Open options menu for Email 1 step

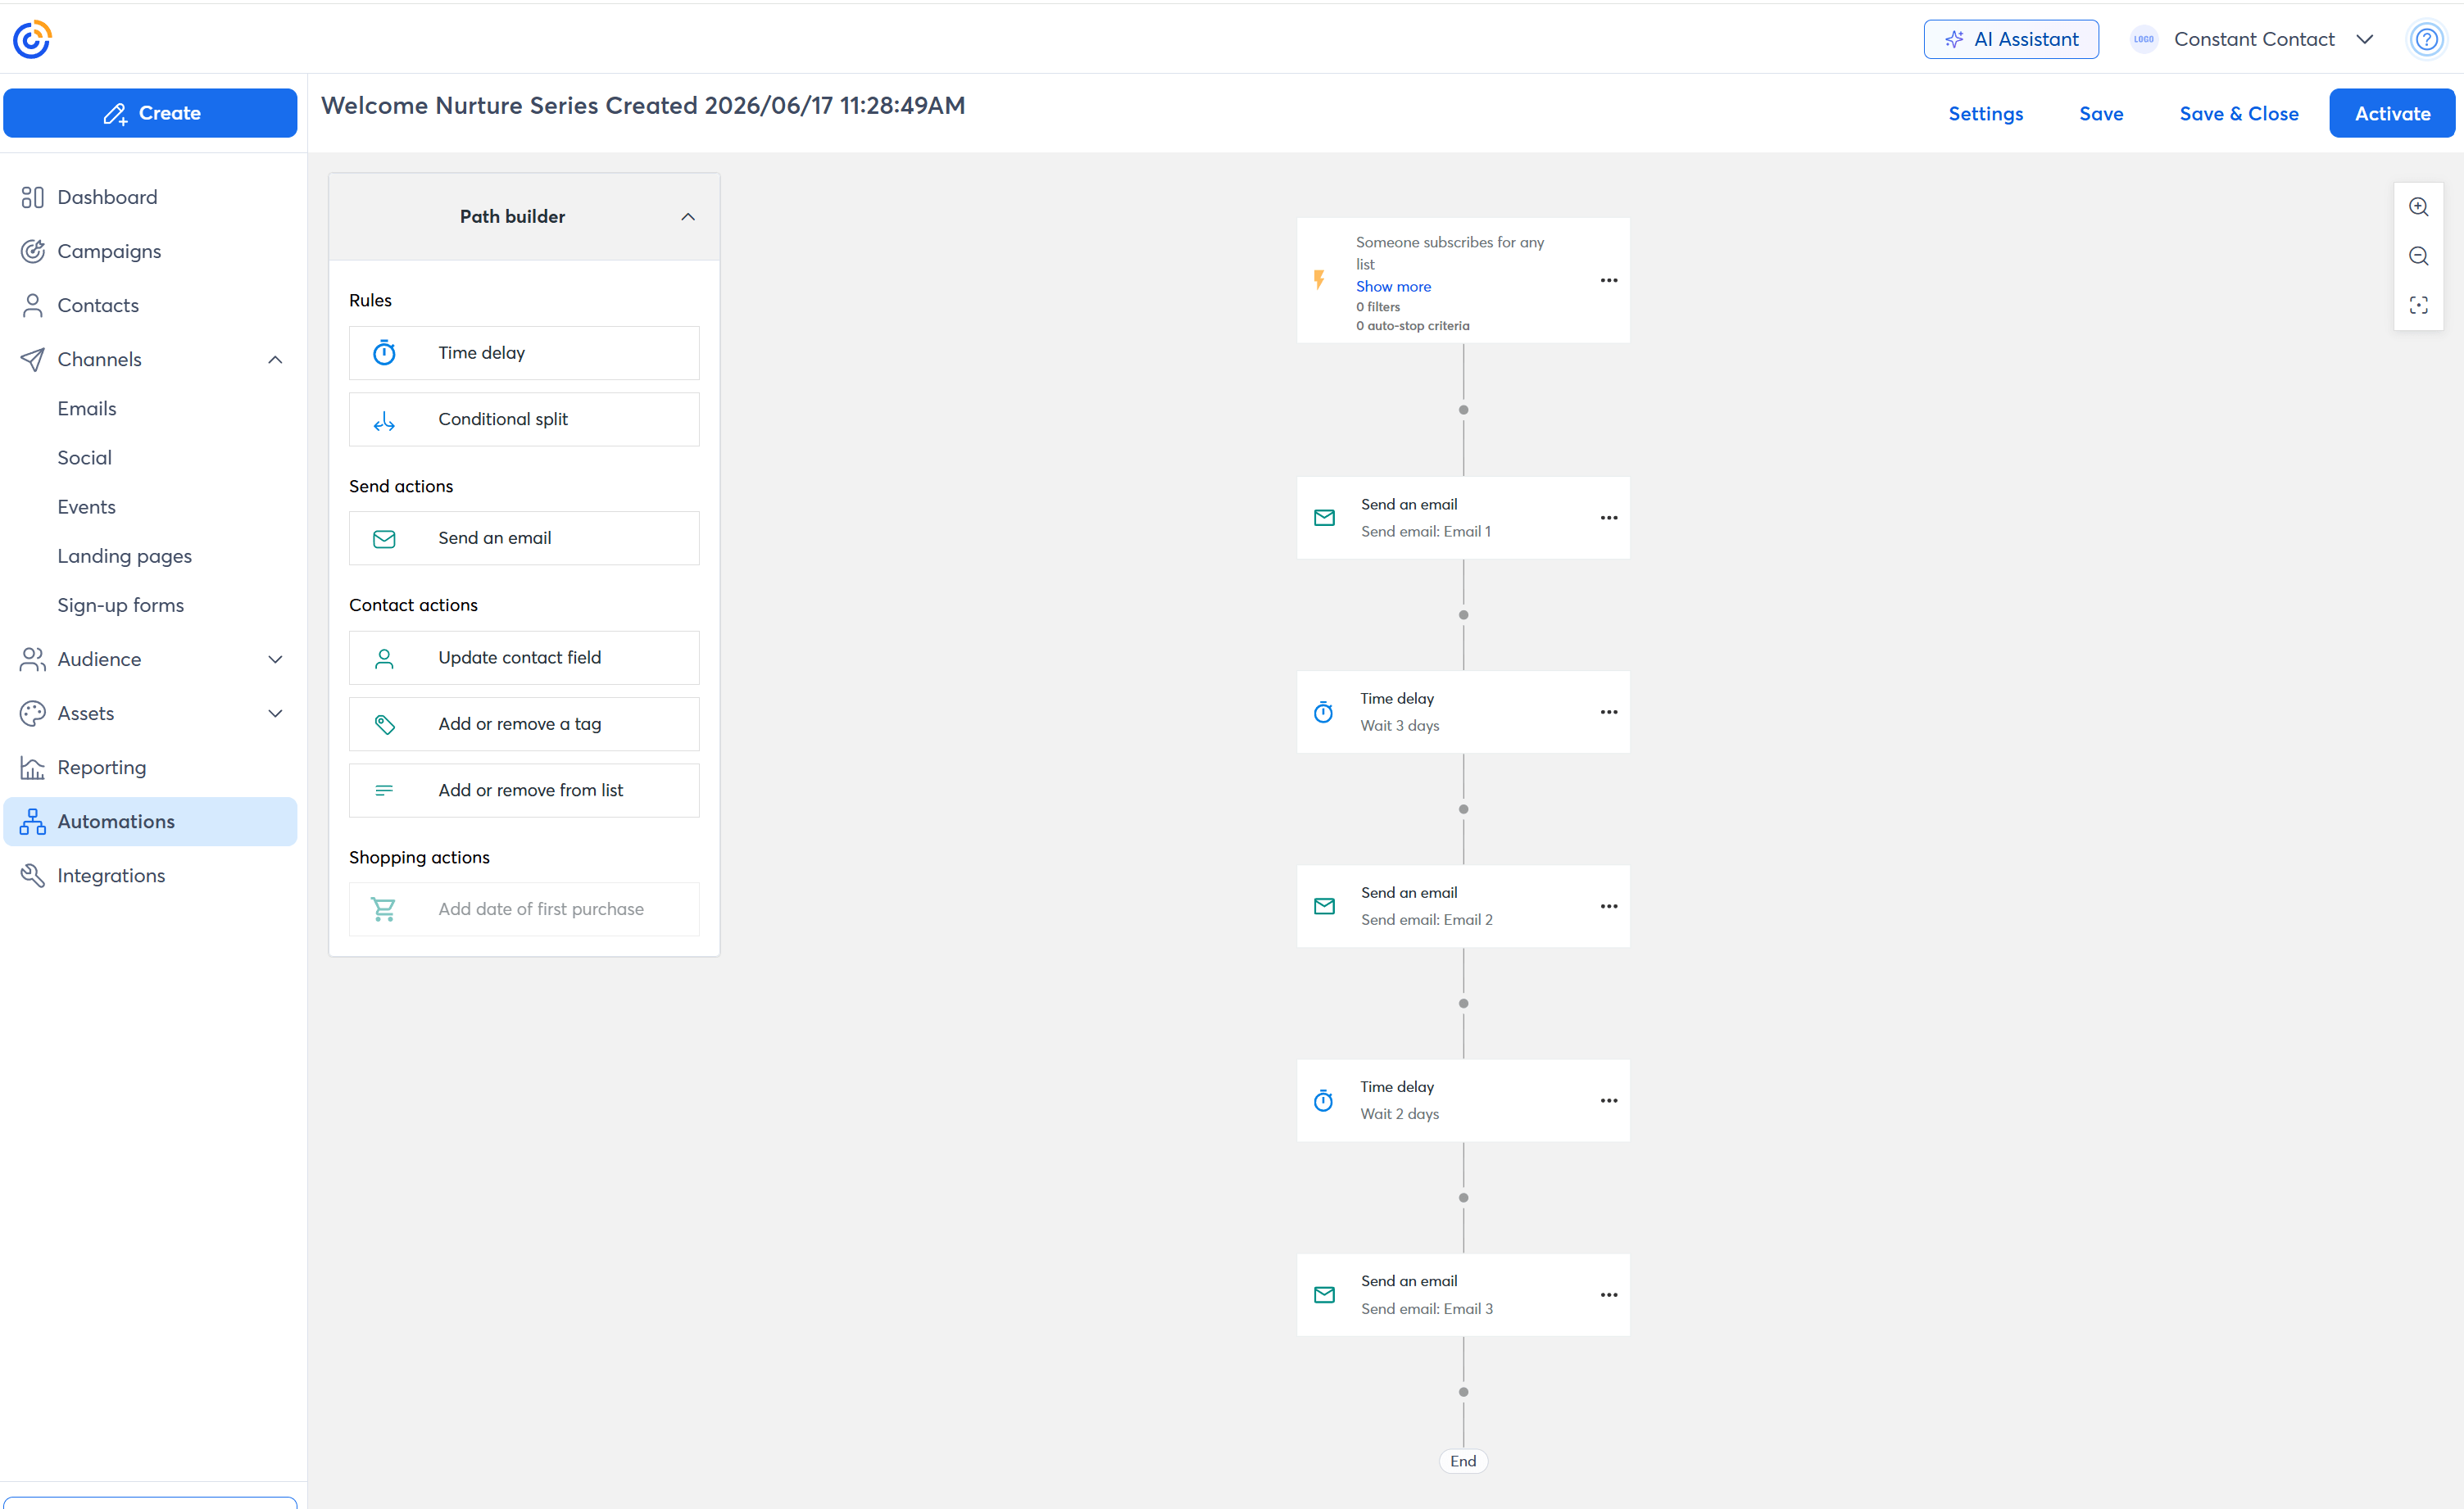click(x=1608, y=518)
